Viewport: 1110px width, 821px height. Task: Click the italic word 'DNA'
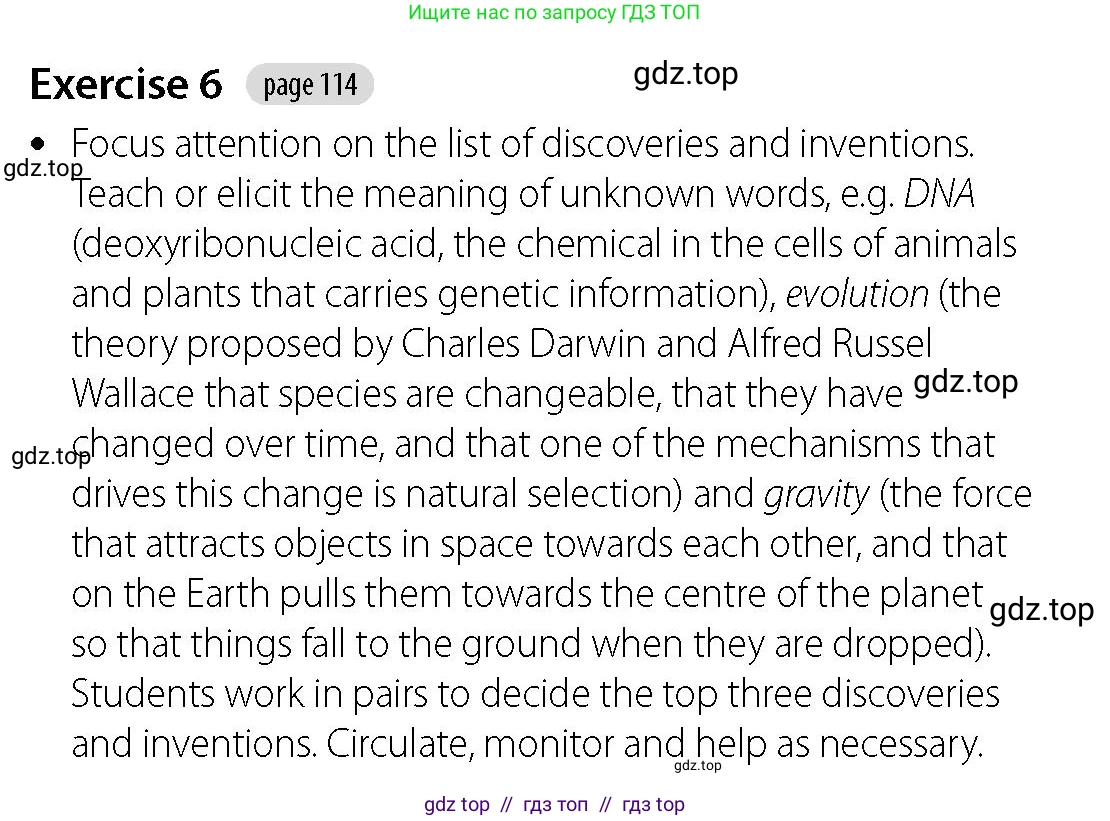tap(939, 193)
